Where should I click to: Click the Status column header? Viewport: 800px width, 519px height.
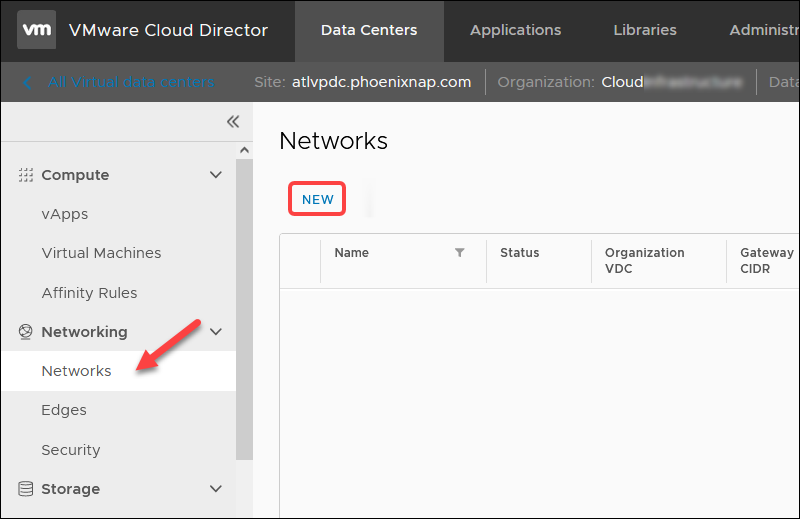point(519,253)
